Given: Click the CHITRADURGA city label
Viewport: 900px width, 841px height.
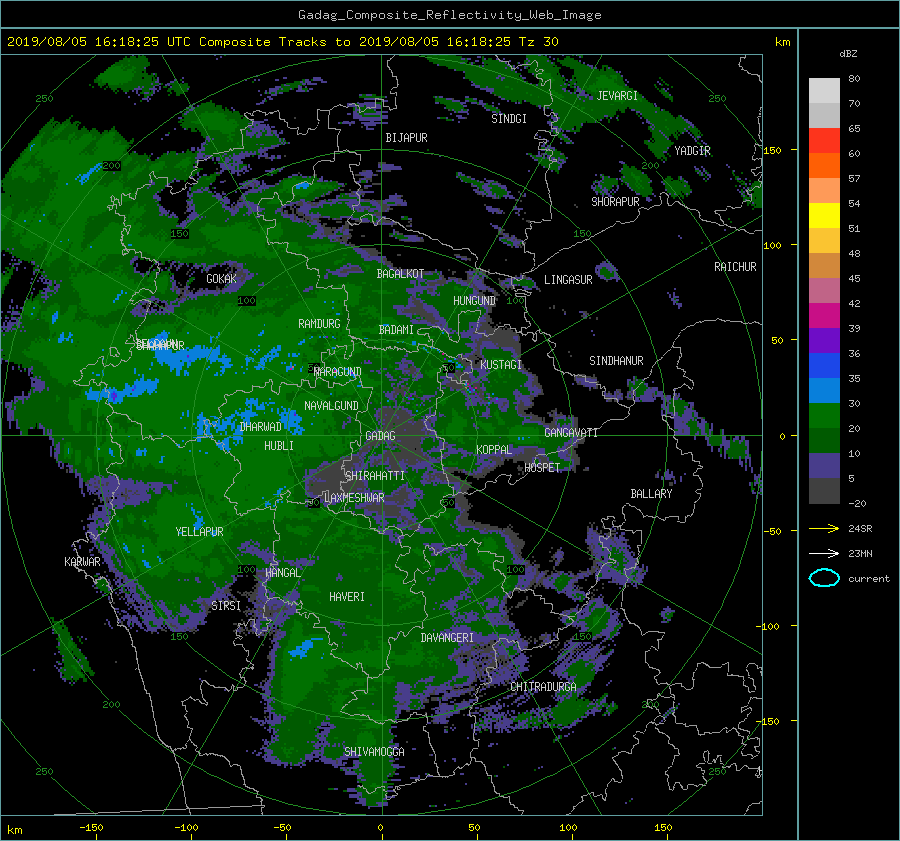Looking at the screenshot, I should coord(543,687).
